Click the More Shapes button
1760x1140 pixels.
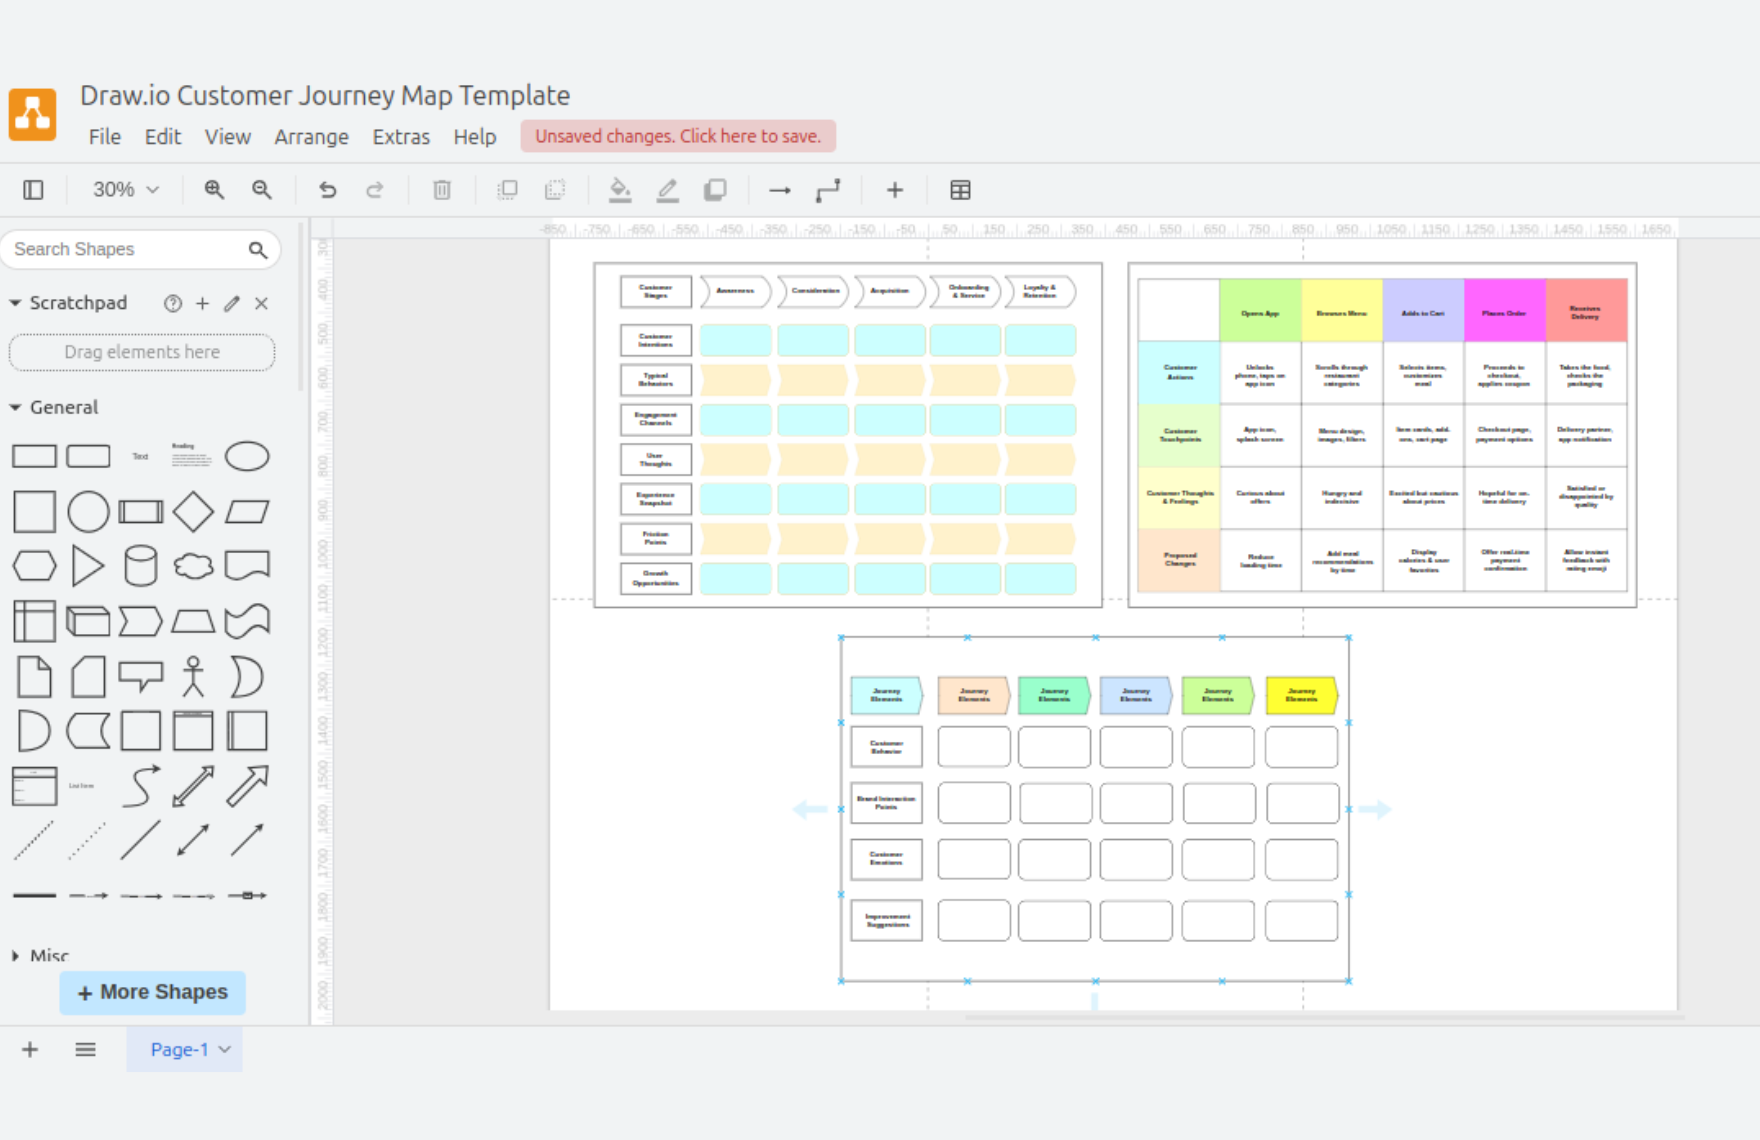pos(152,992)
